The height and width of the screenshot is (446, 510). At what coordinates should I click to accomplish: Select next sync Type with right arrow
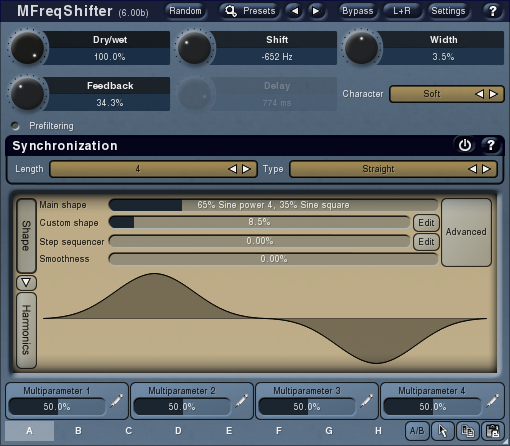pos(487,169)
